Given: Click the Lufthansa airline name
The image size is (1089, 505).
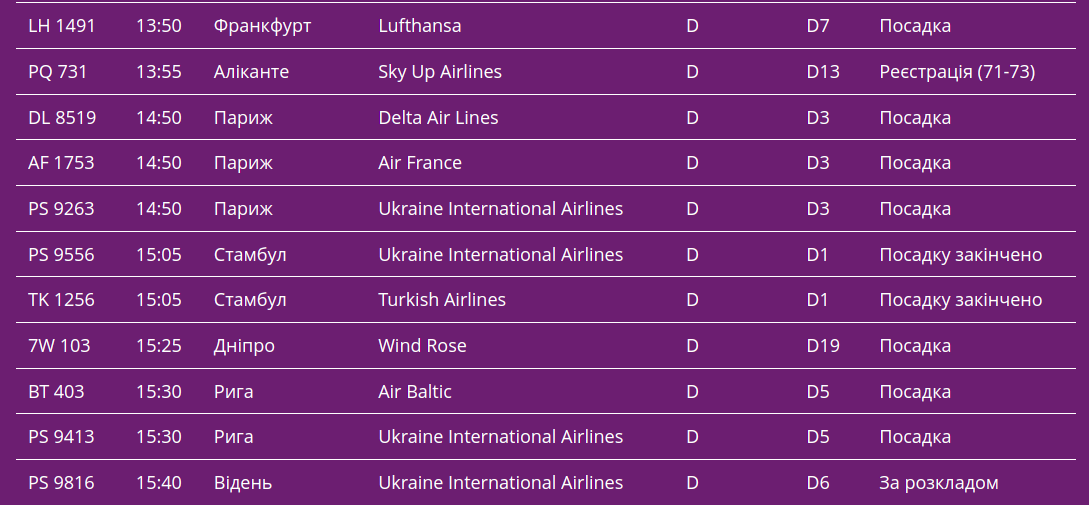Looking at the screenshot, I should click(x=420, y=26).
